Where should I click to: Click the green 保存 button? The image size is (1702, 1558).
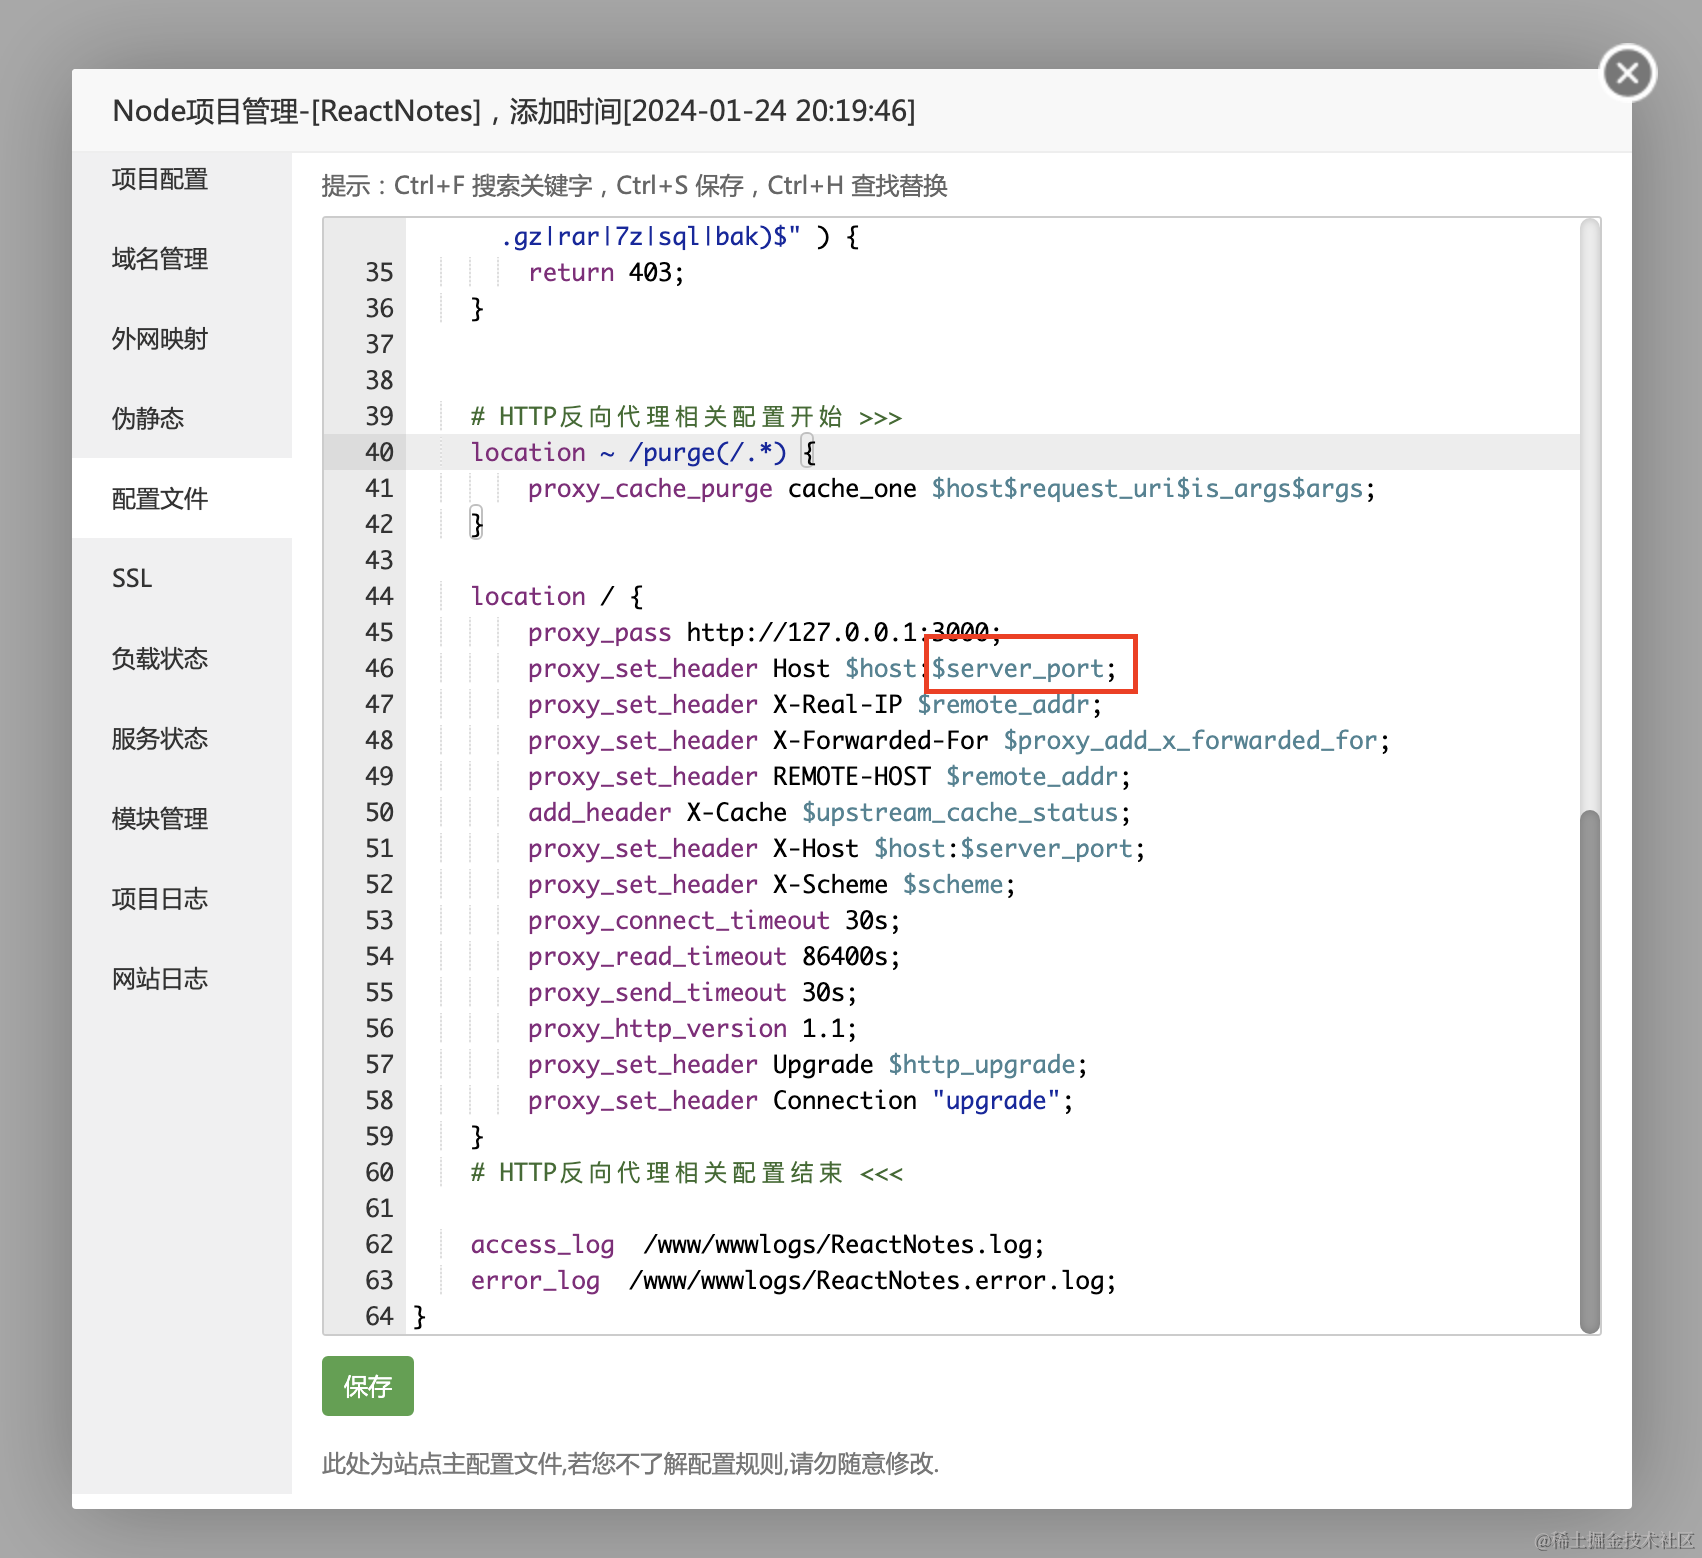[367, 1386]
